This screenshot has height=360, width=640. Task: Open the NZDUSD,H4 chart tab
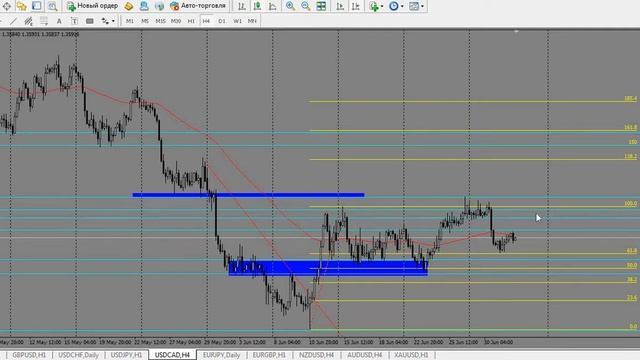pos(316,355)
